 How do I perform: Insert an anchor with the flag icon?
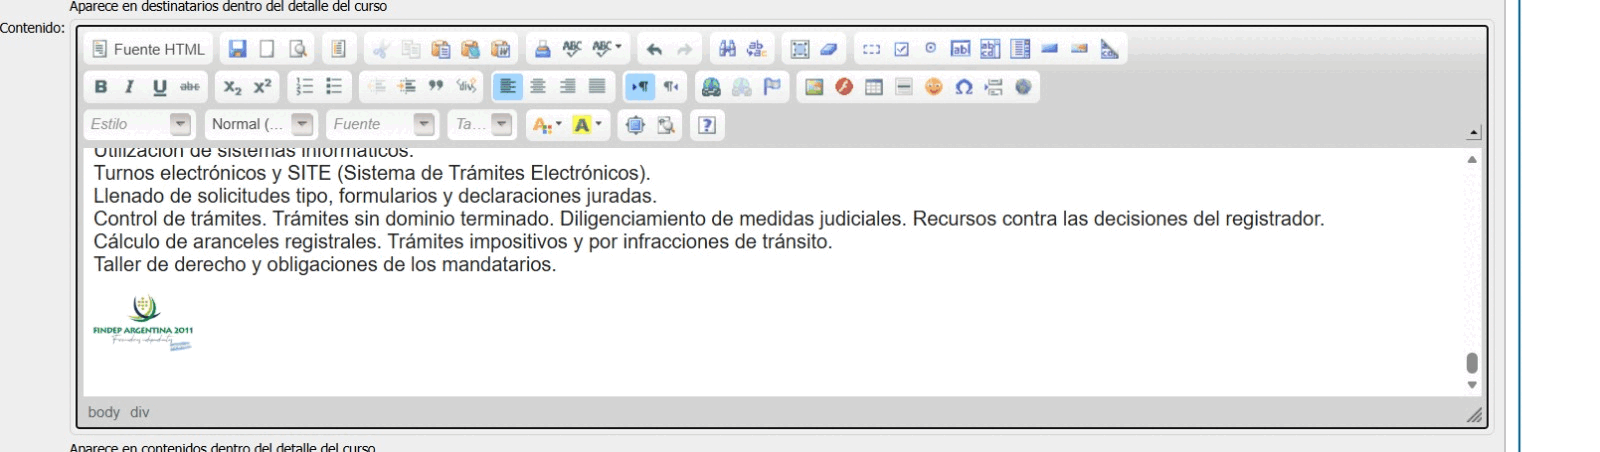pos(772,87)
